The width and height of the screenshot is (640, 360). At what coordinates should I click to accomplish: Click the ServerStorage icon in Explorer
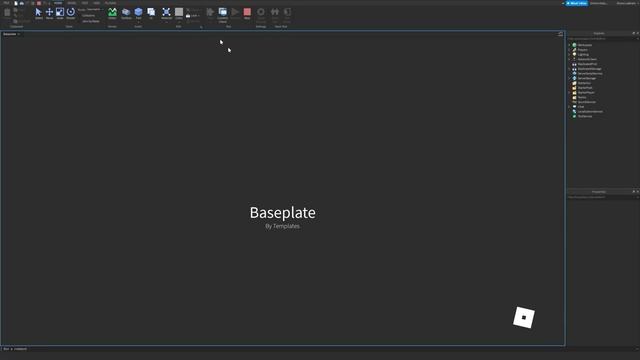[x=574, y=78]
